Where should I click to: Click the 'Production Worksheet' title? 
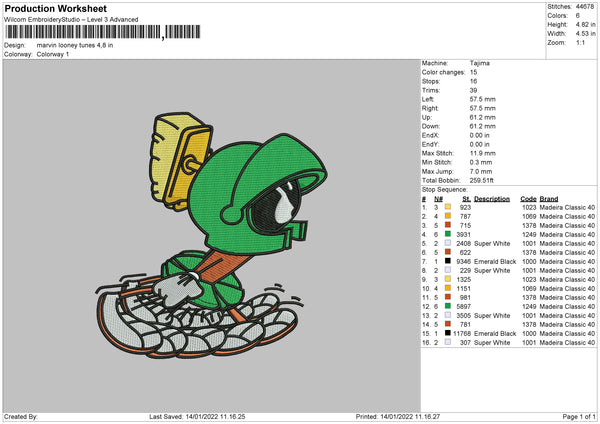pos(55,8)
